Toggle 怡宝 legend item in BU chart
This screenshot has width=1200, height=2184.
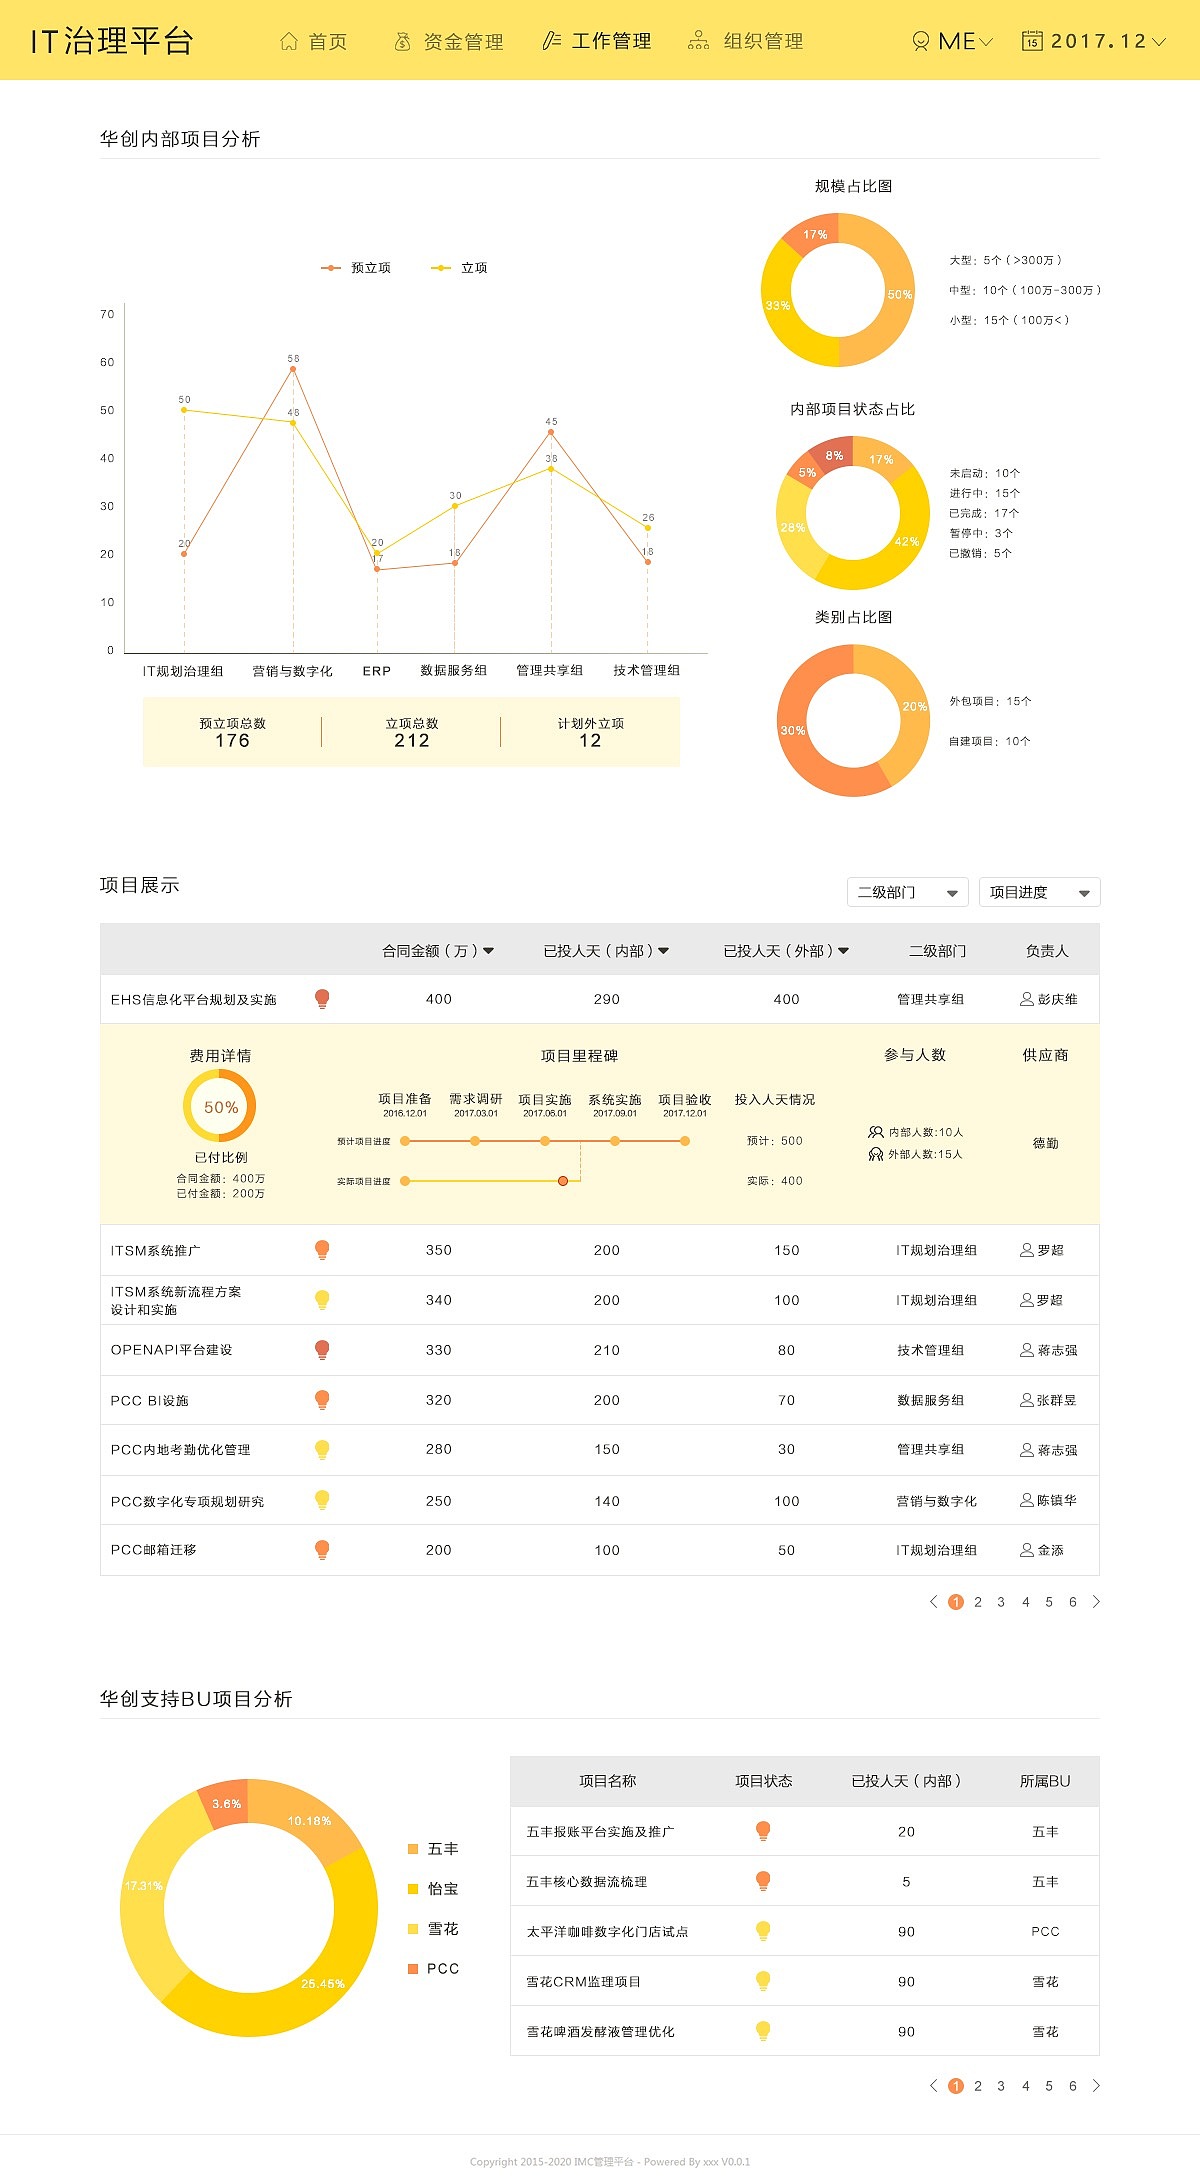pos(433,1889)
